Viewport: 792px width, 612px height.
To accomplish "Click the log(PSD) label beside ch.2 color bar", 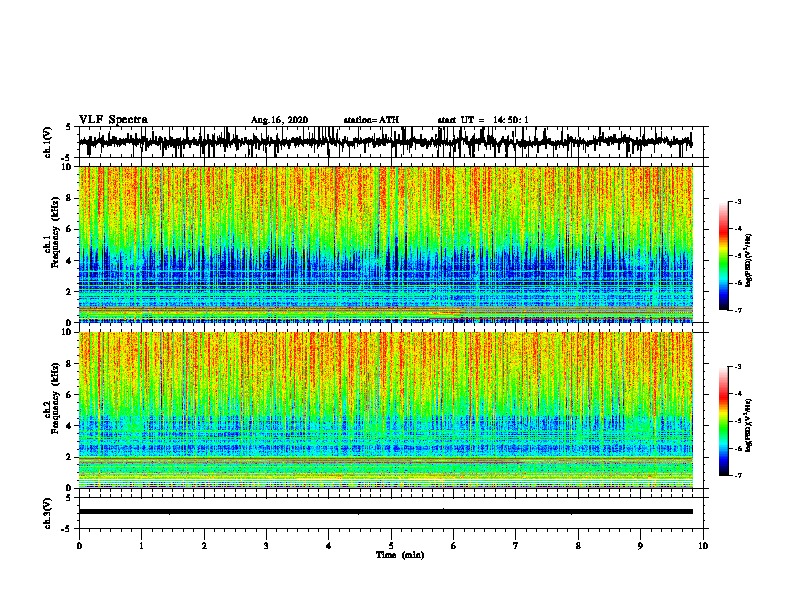I will pyautogui.click(x=748, y=425).
